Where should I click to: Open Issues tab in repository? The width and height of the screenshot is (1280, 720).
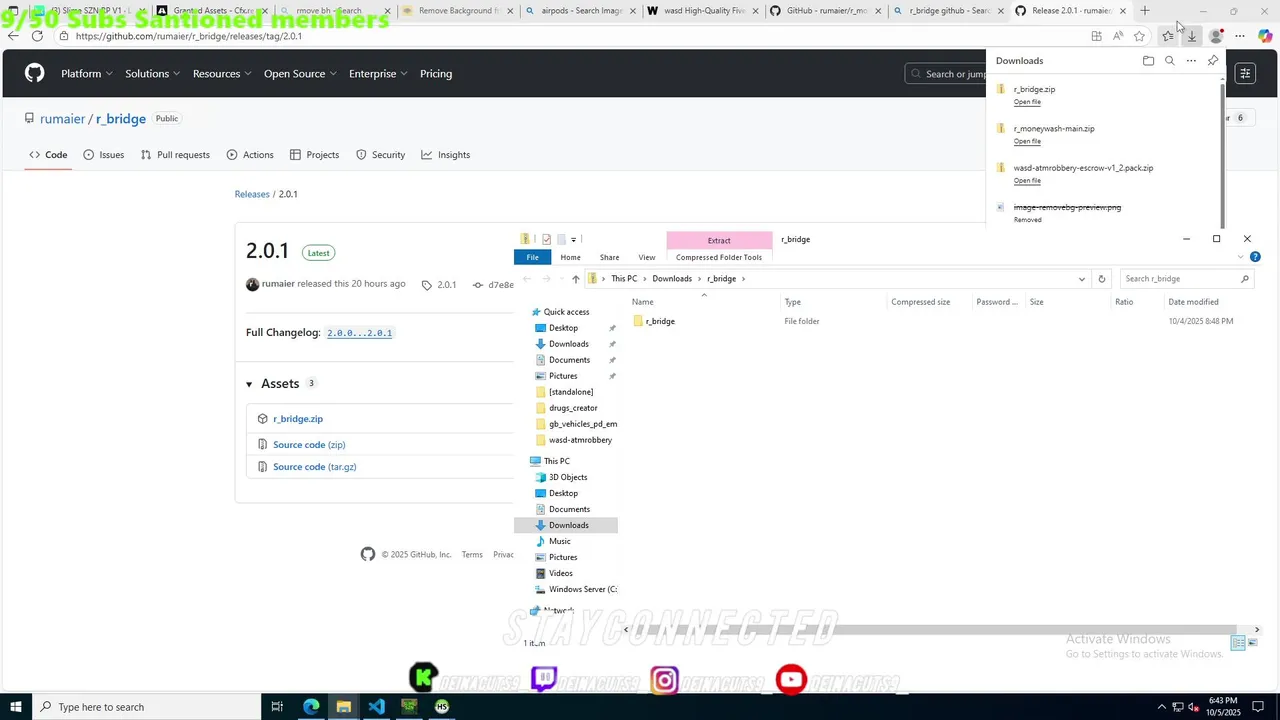[x=104, y=155]
